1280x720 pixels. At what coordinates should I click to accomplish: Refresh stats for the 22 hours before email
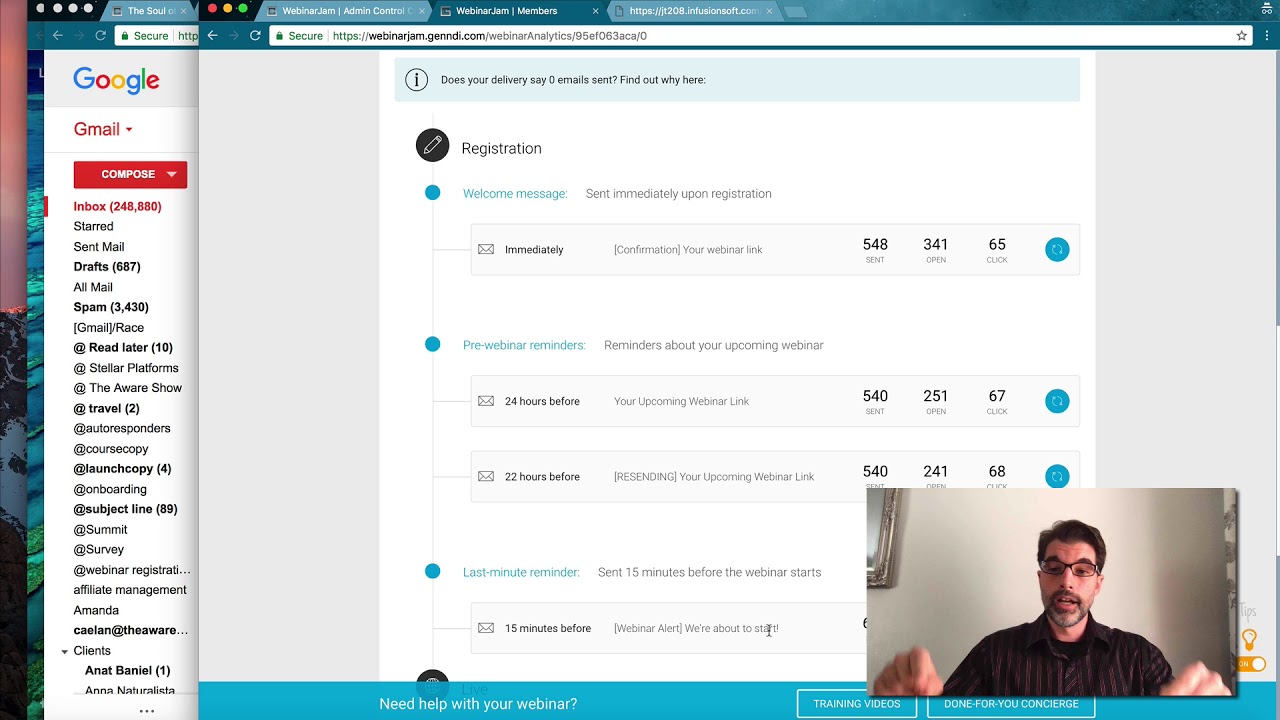[x=1057, y=477]
